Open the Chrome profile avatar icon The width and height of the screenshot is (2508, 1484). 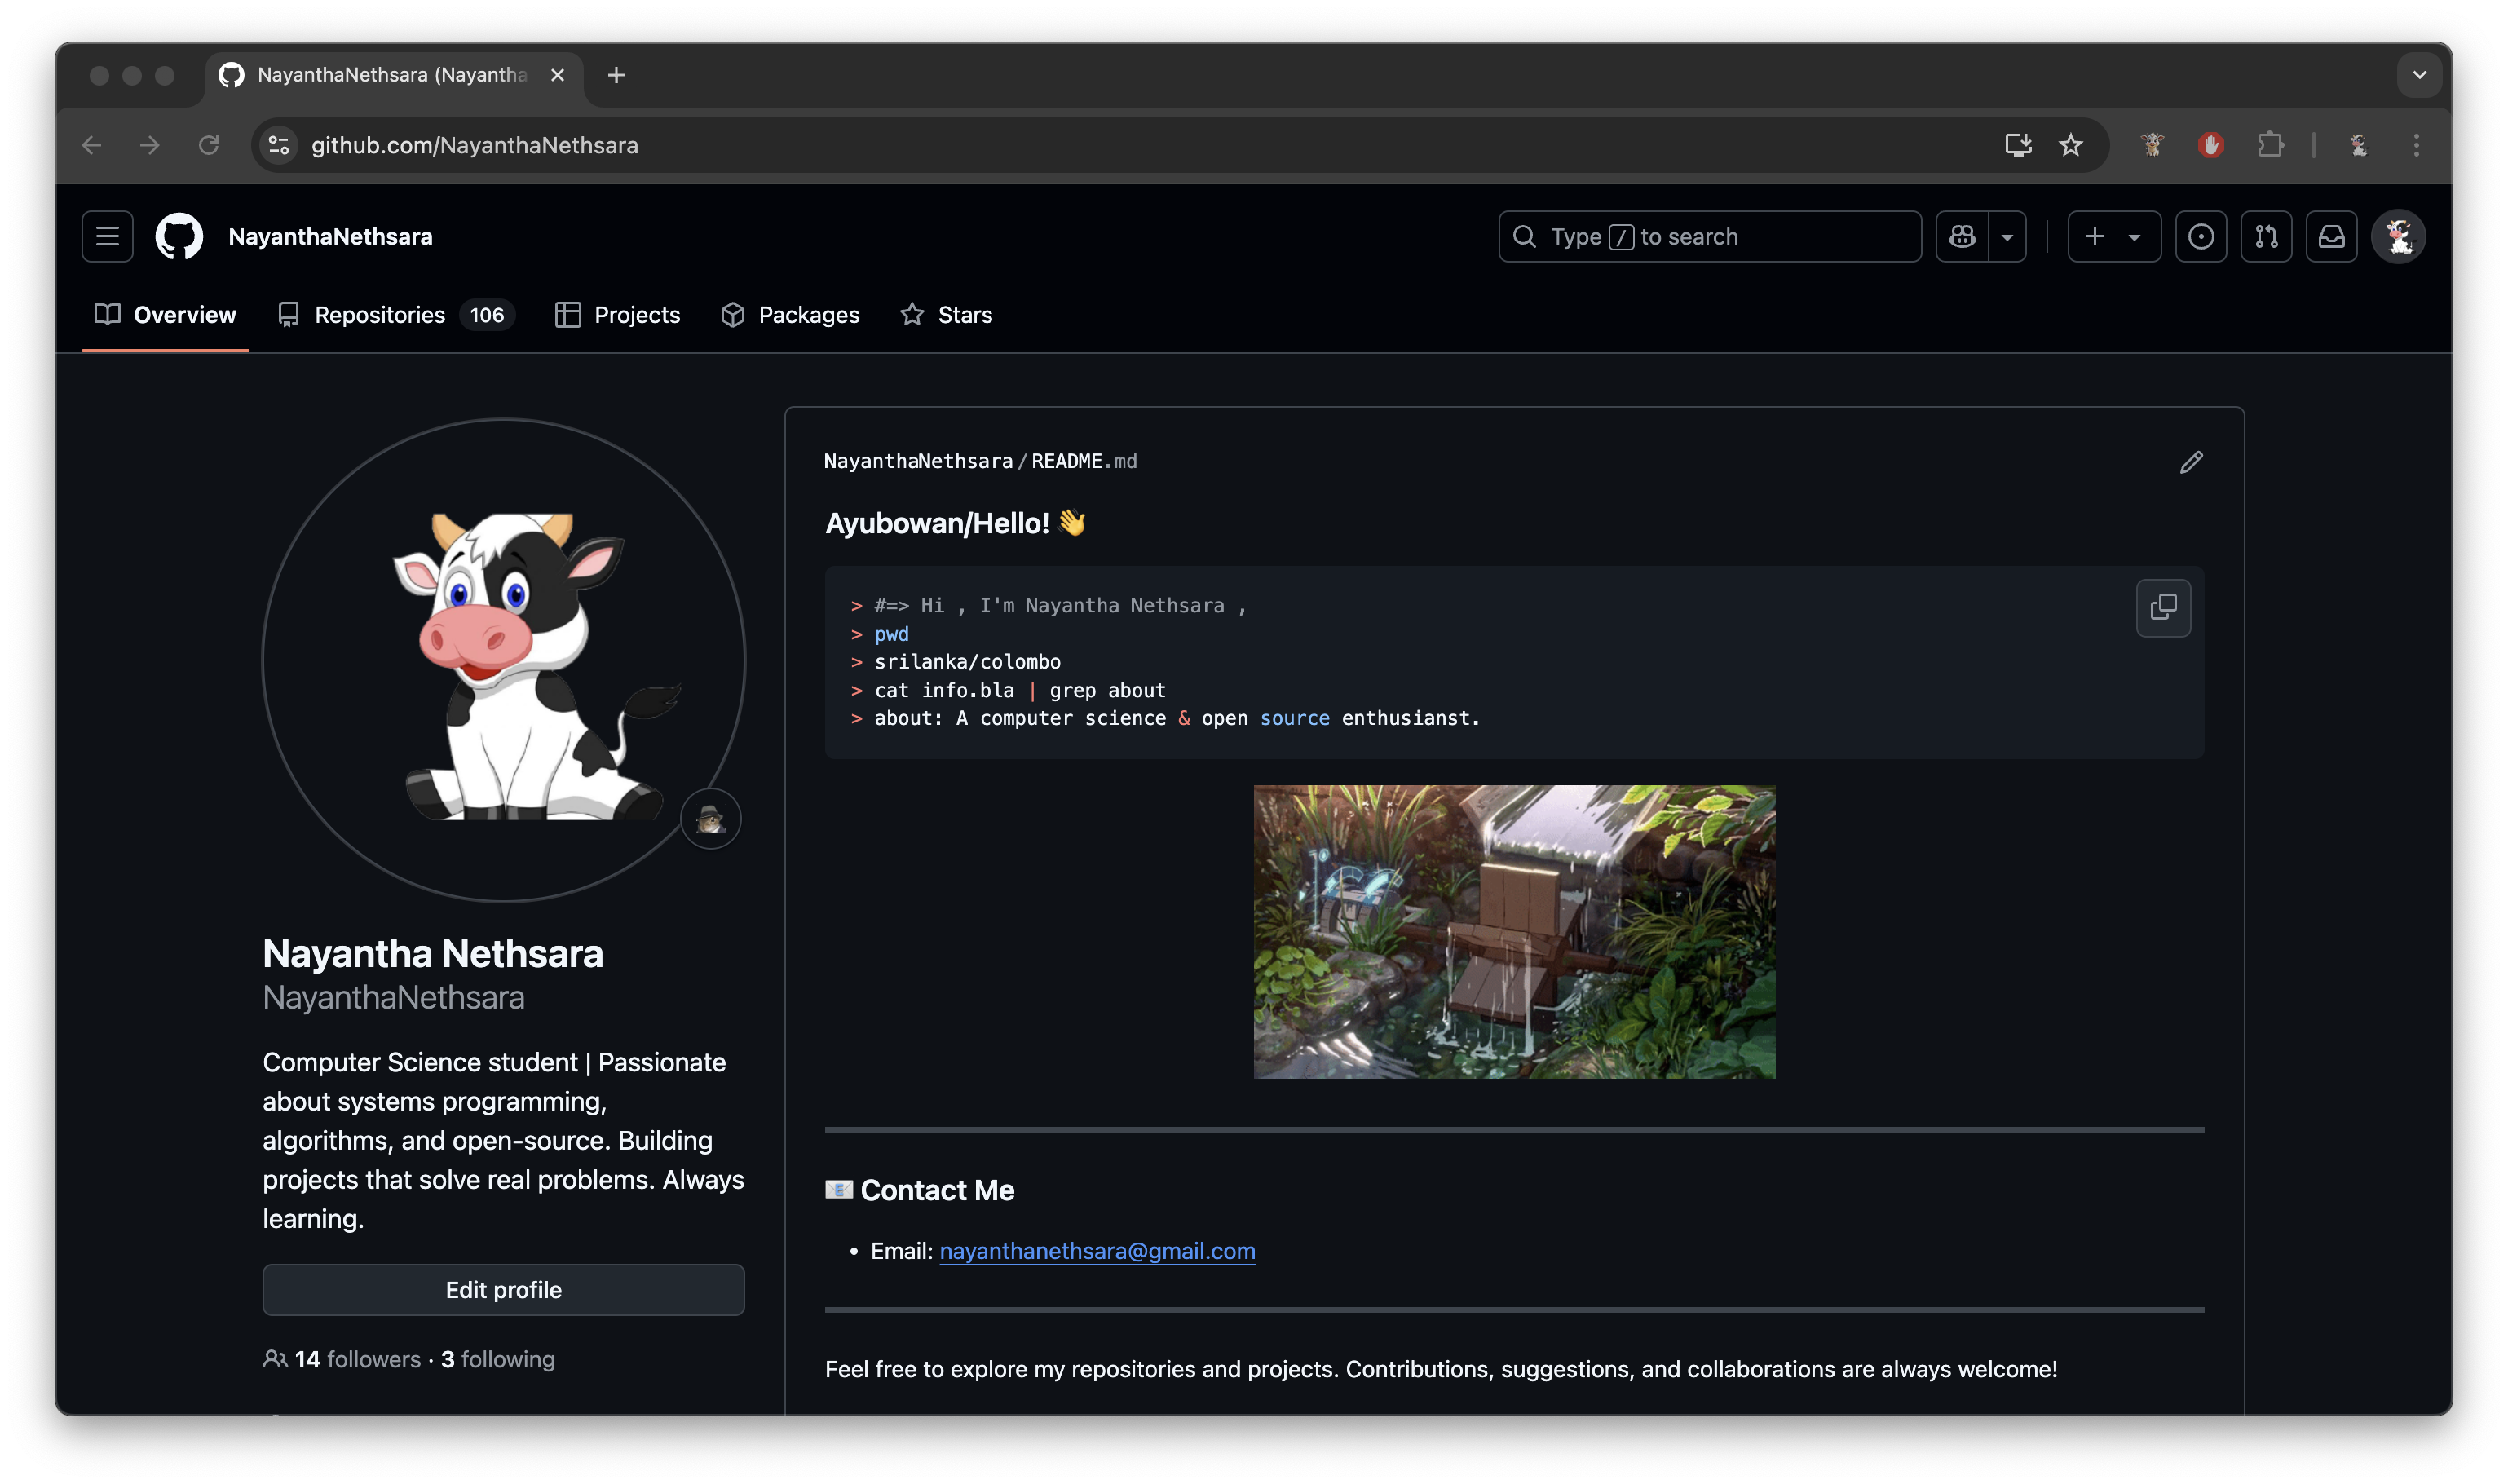(2358, 145)
